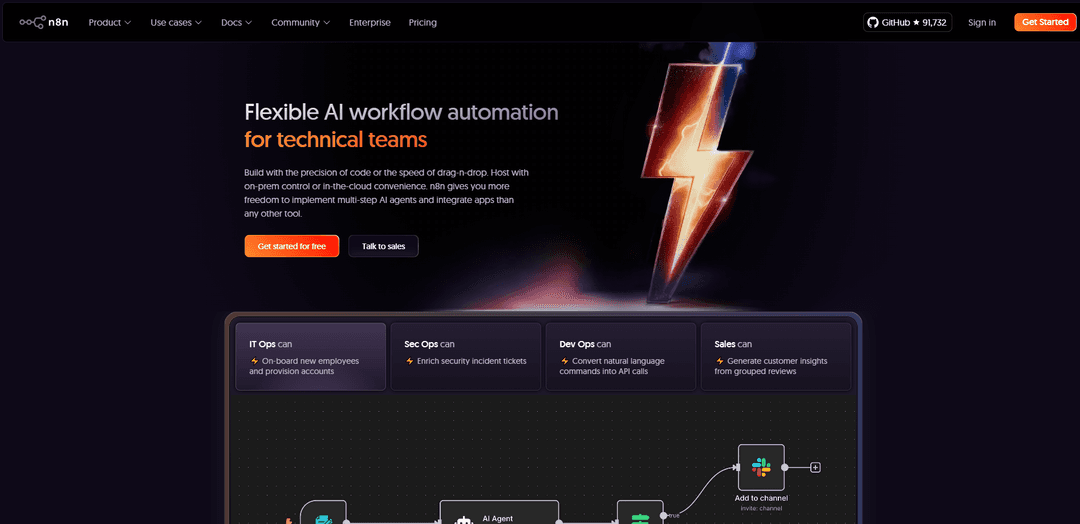Click the n8n logo in header
The image size is (1080, 524).
[x=44, y=22]
